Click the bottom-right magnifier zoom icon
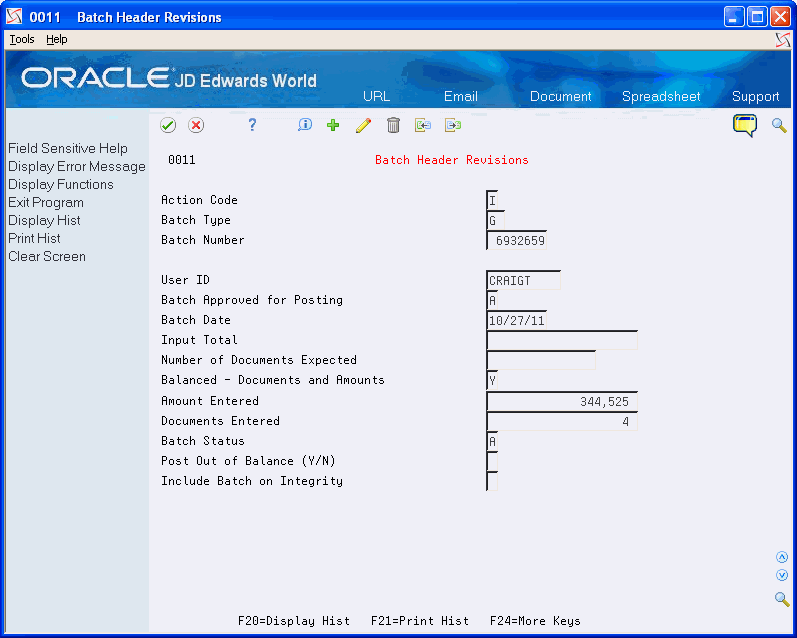This screenshot has width=797, height=638. coord(782,599)
